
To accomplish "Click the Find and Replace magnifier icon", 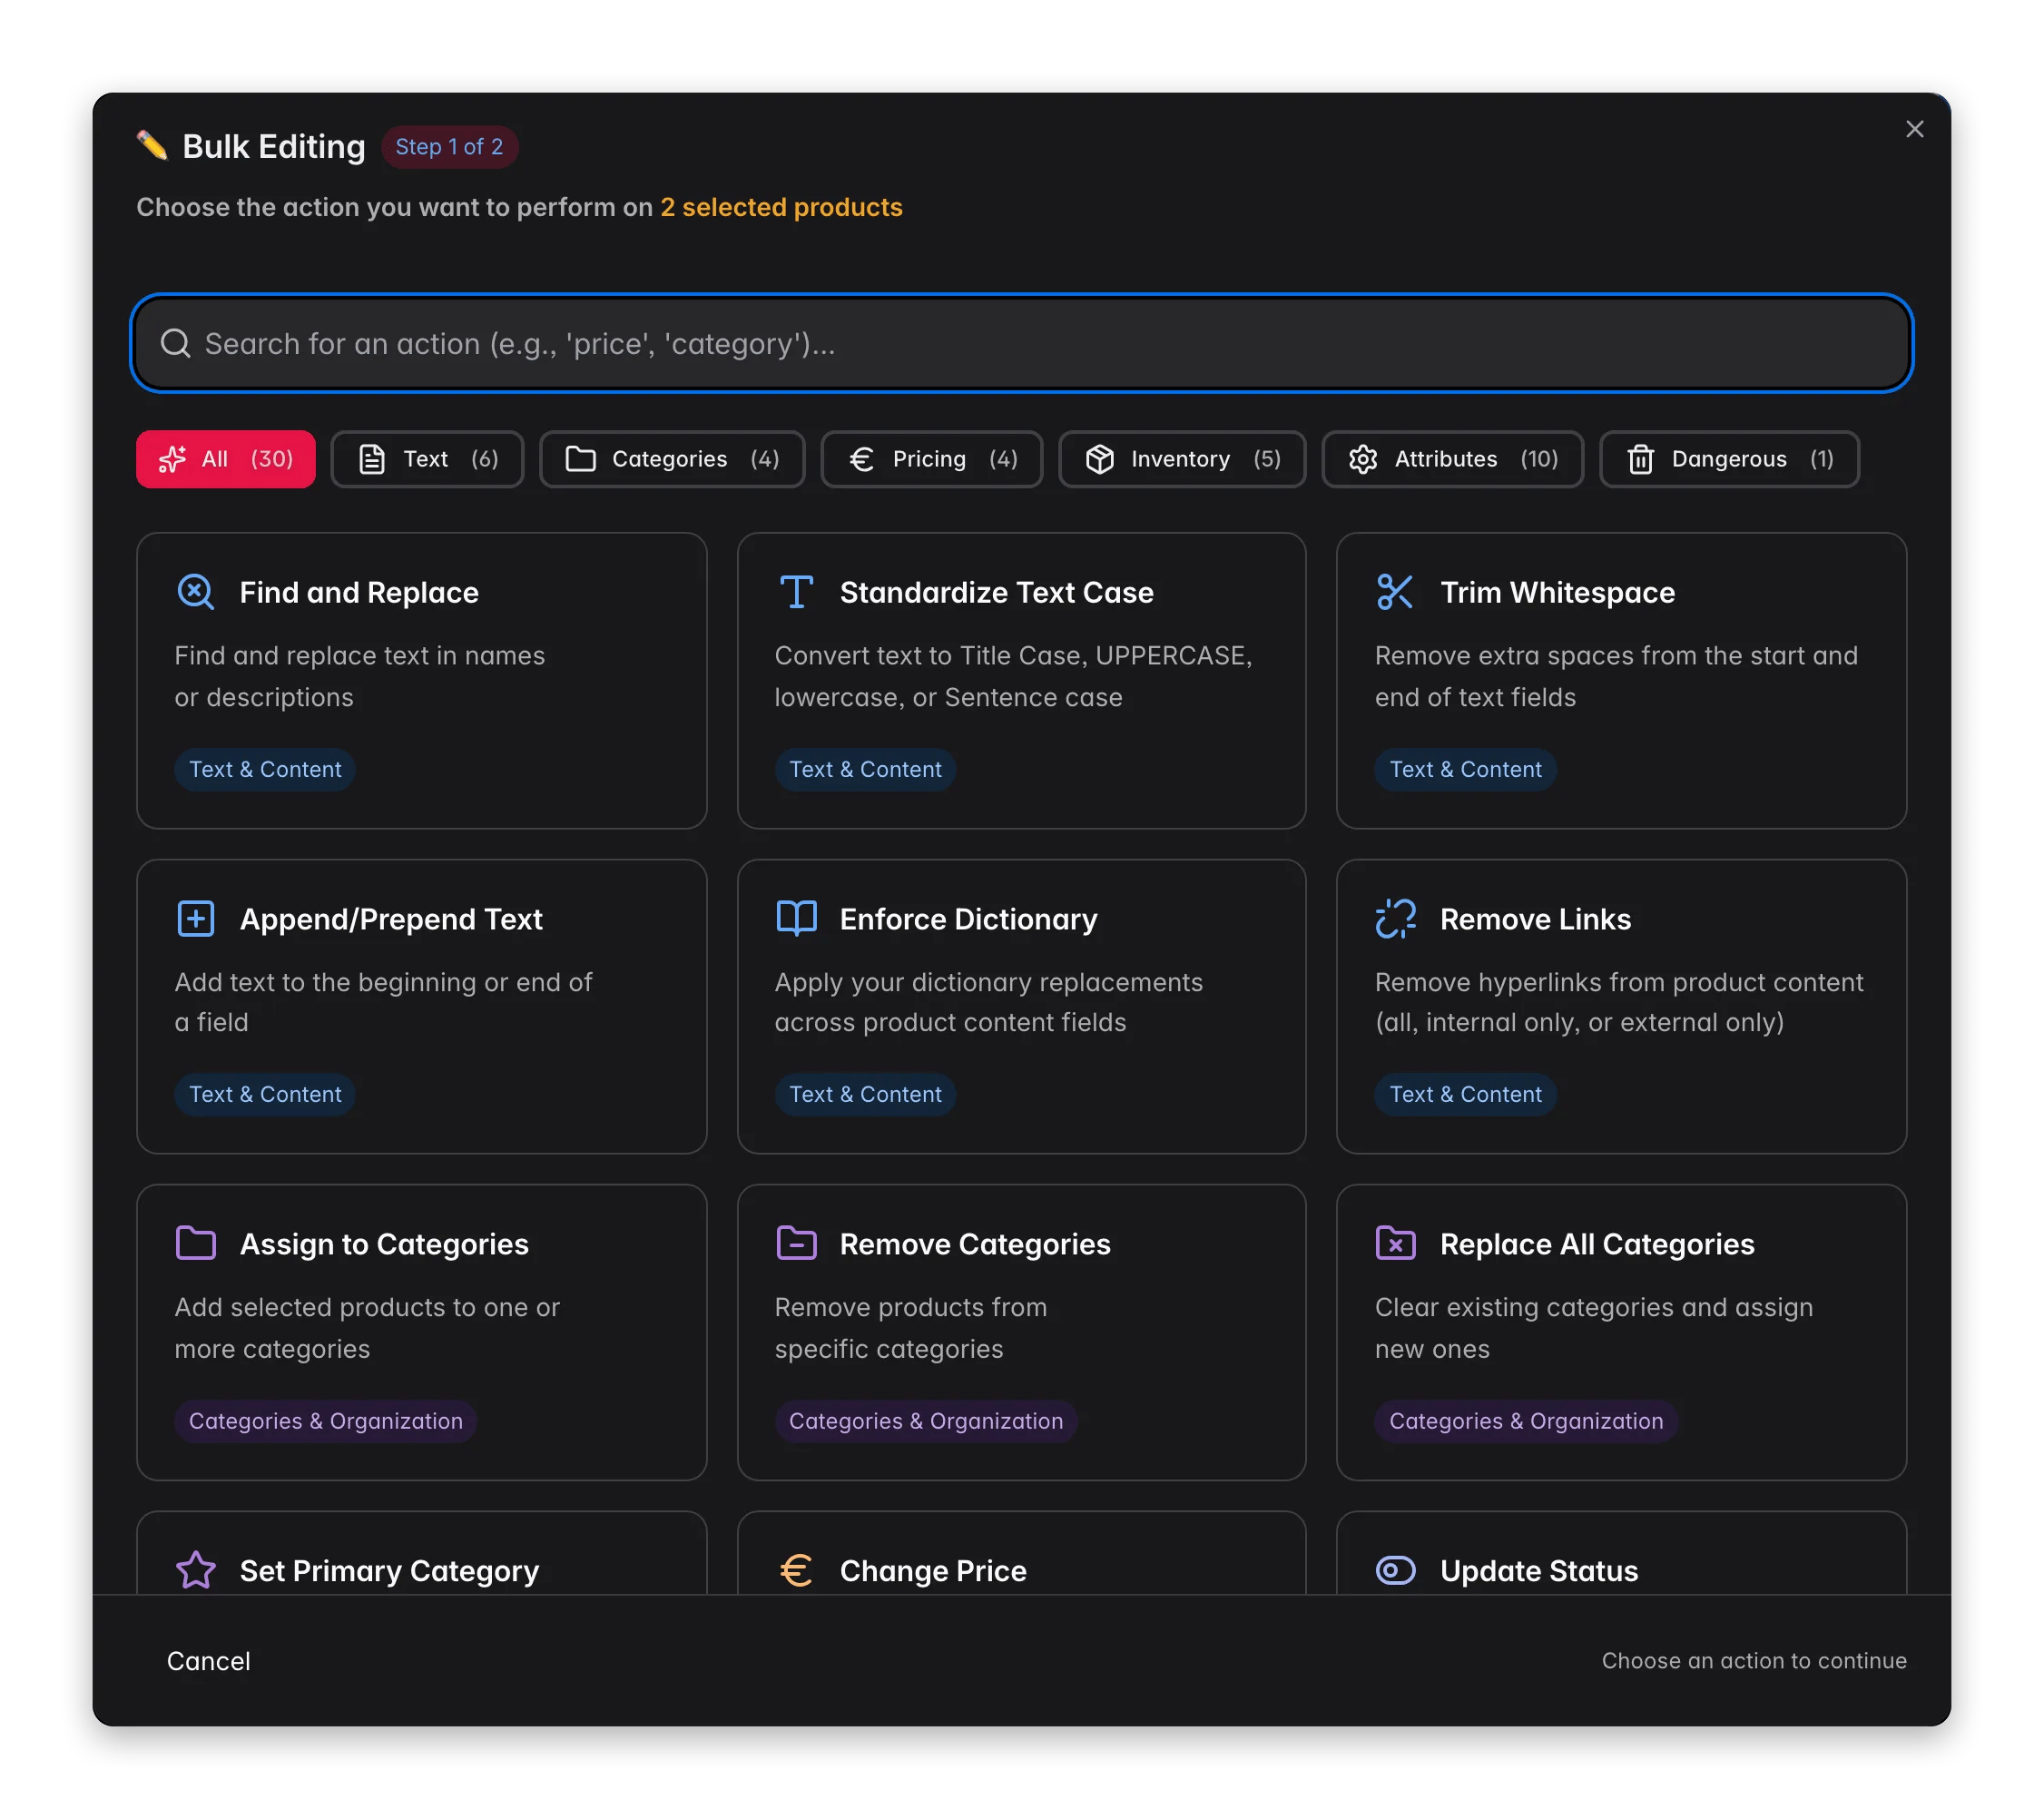I will [196, 592].
